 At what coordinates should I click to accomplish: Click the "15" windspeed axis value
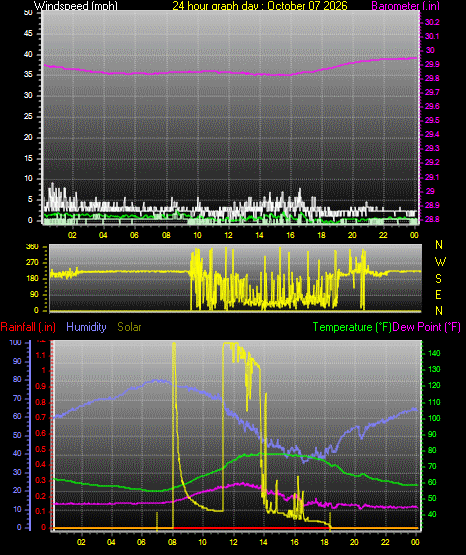point(28,158)
